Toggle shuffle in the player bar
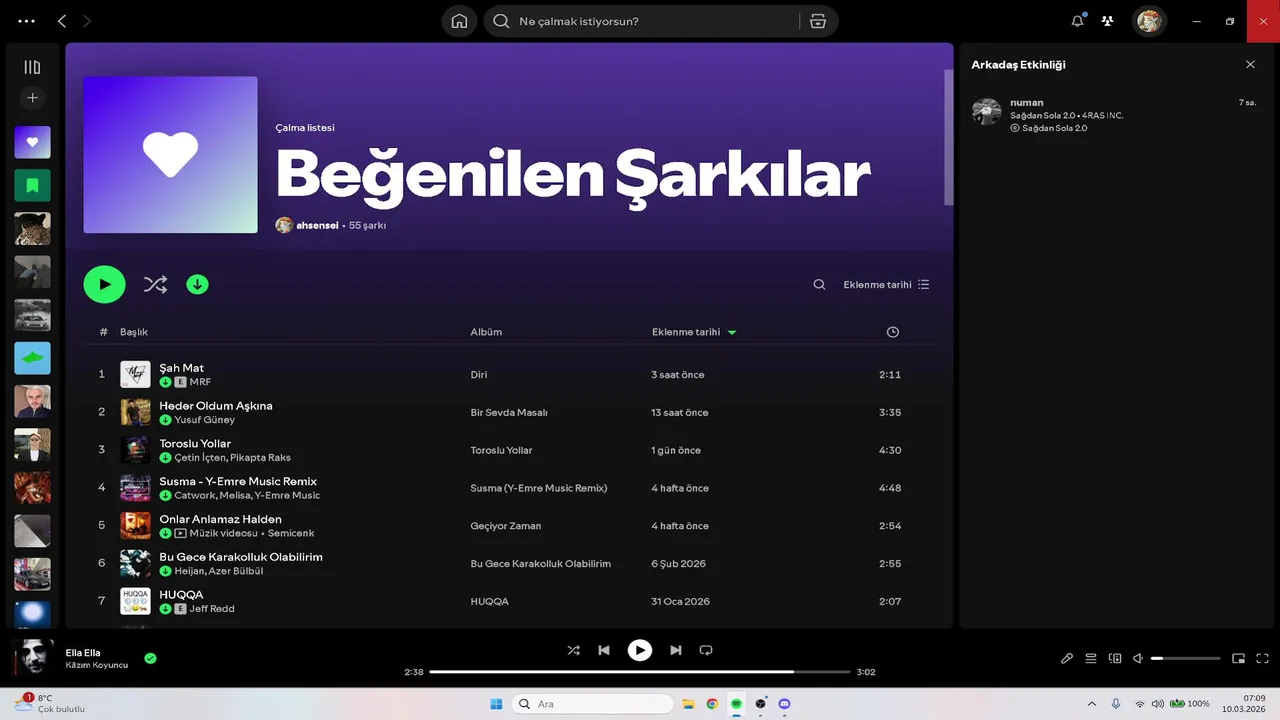Image resolution: width=1280 pixels, height=720 pixels. pyautogui.click(x=573, y=650)
